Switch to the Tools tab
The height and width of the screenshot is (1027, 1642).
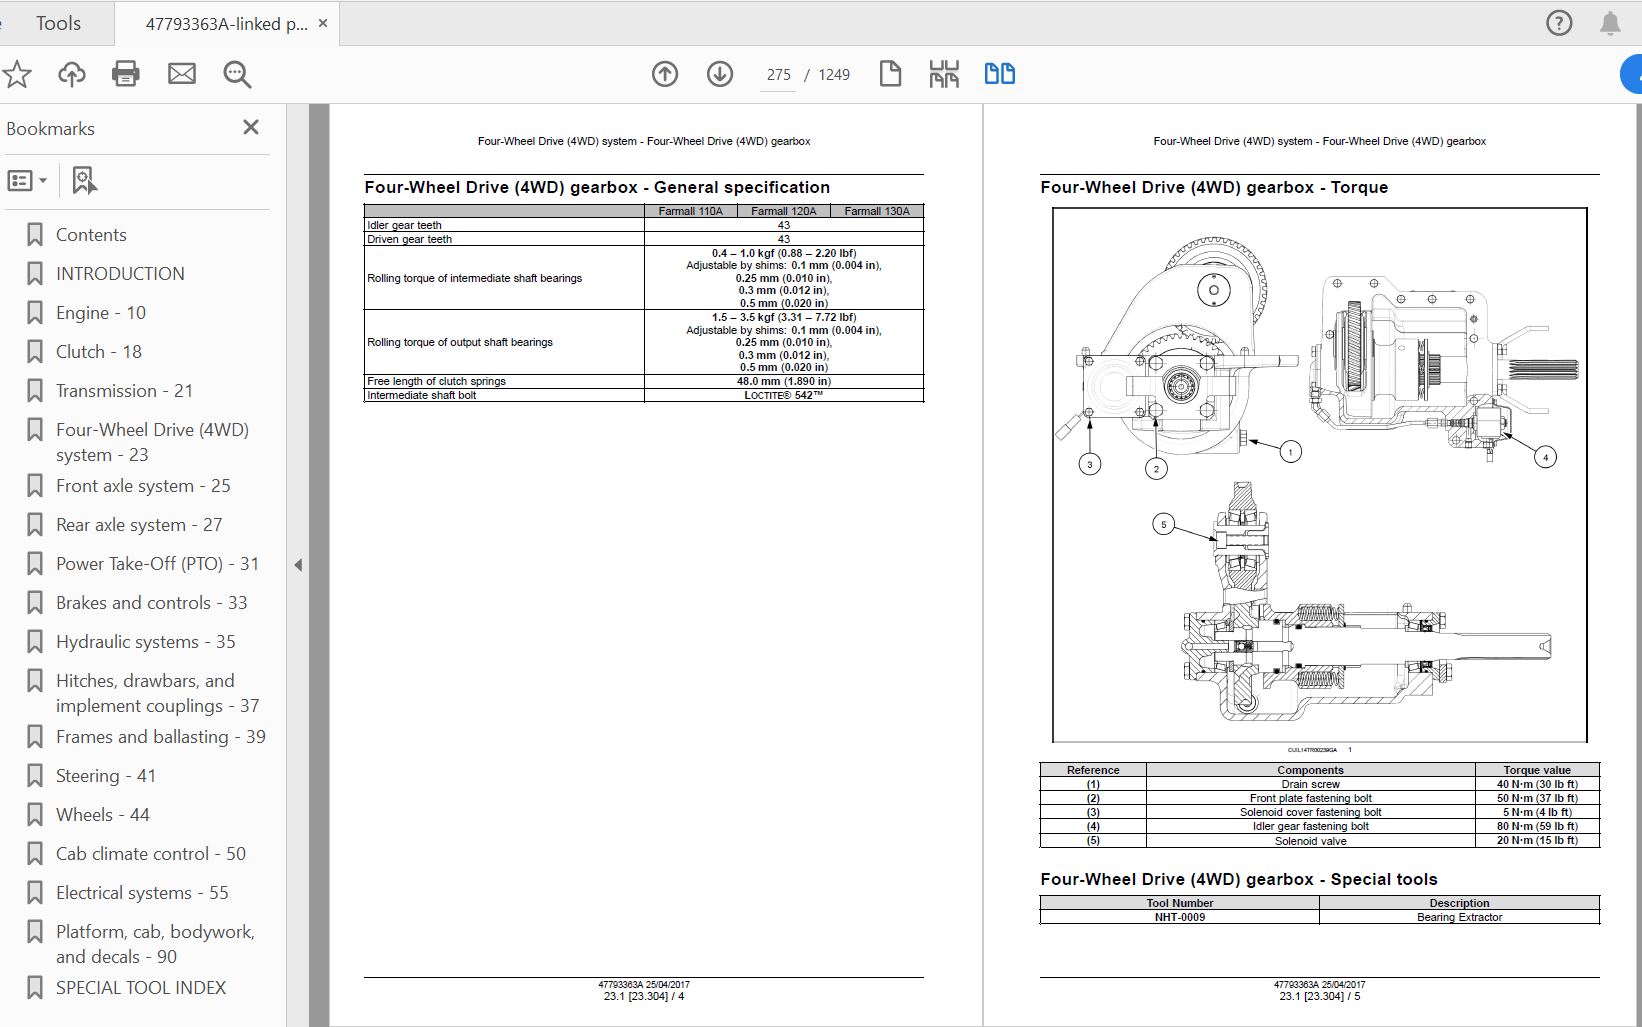58,23
